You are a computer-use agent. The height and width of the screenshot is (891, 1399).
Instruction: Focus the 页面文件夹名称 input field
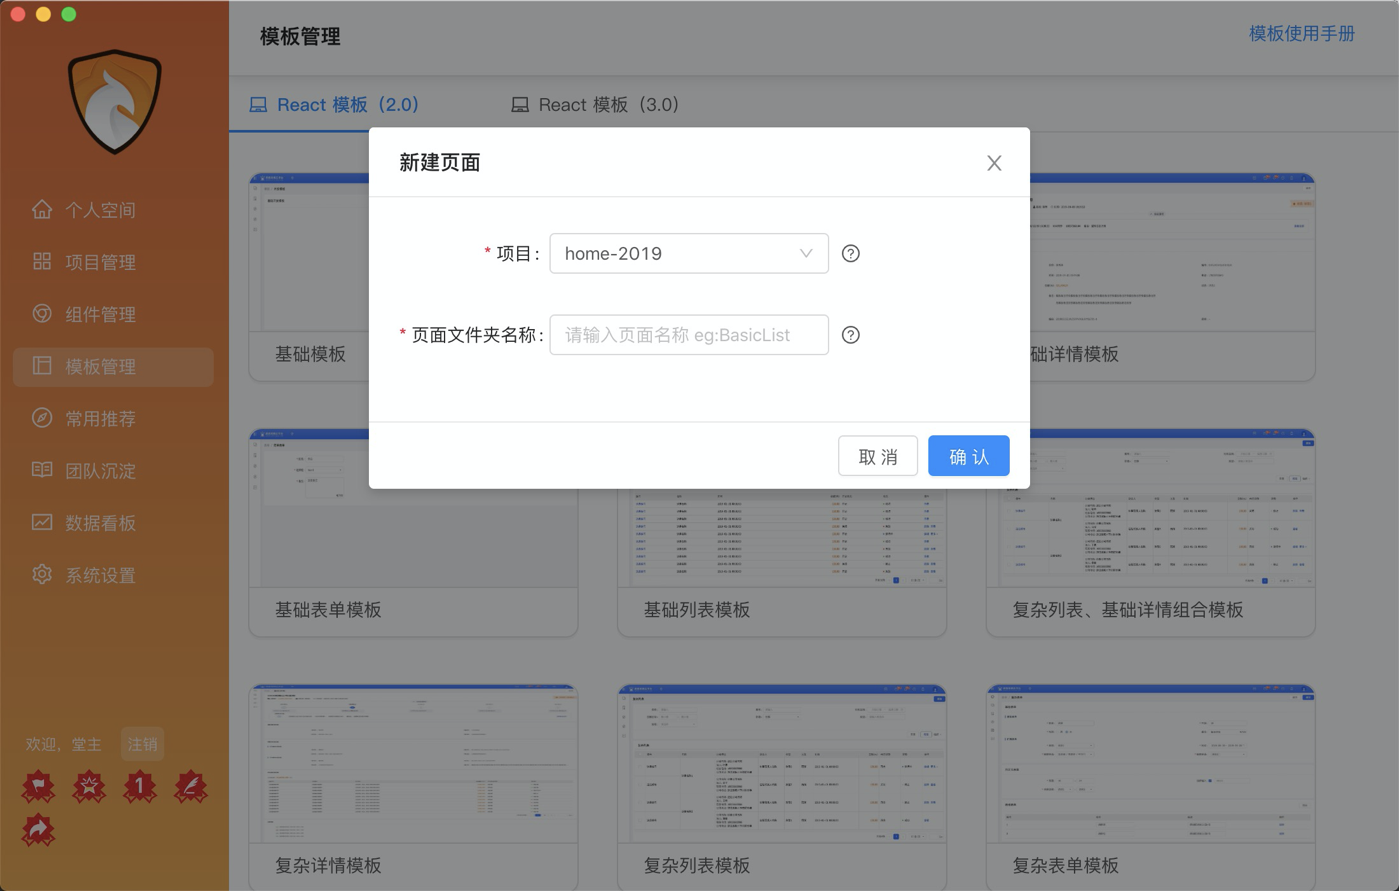(689, 335)
